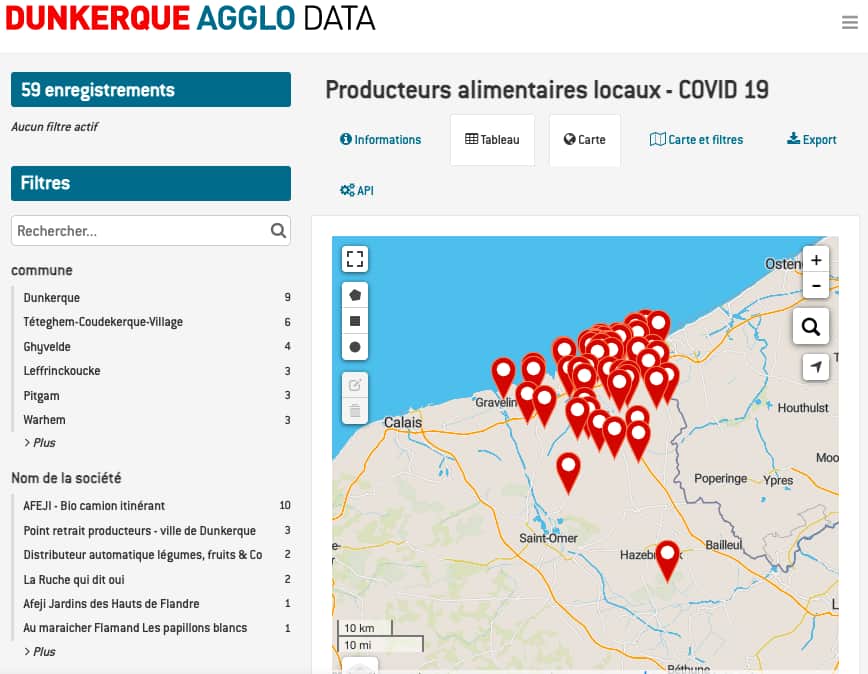
Task: Open the map location search
Action: tap(811, 326)
